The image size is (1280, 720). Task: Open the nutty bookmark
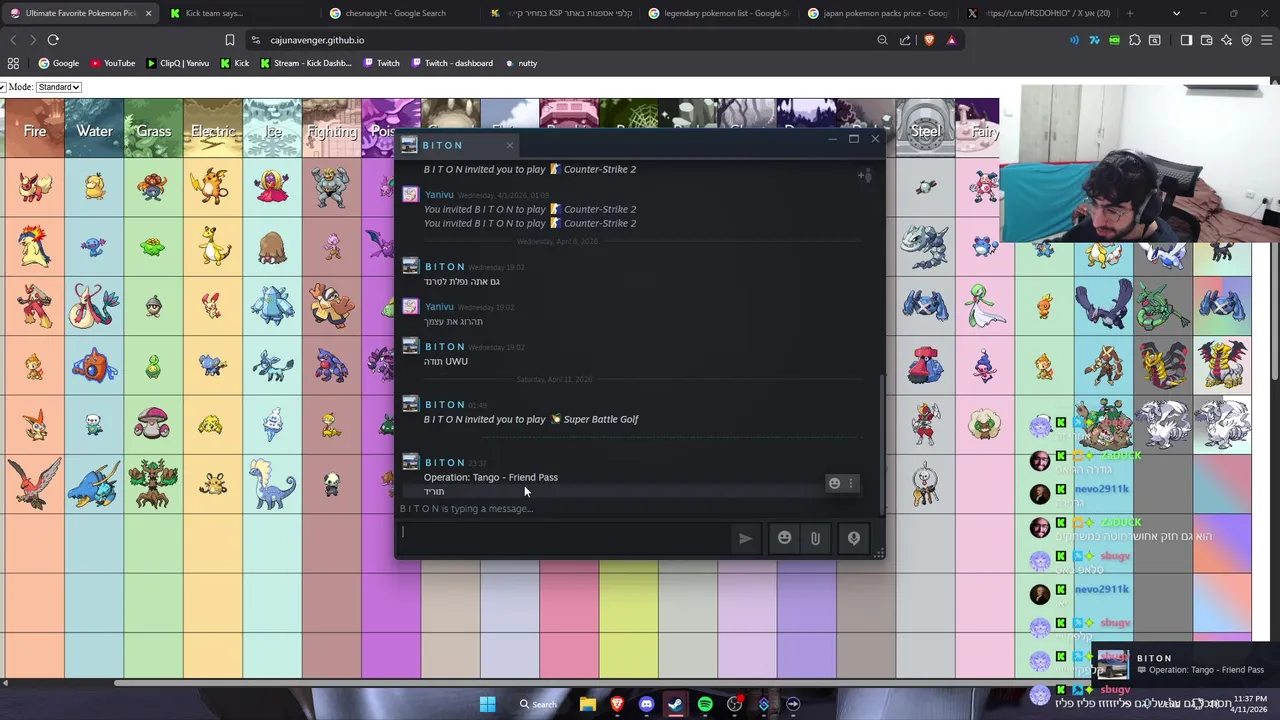coord(520,63)
